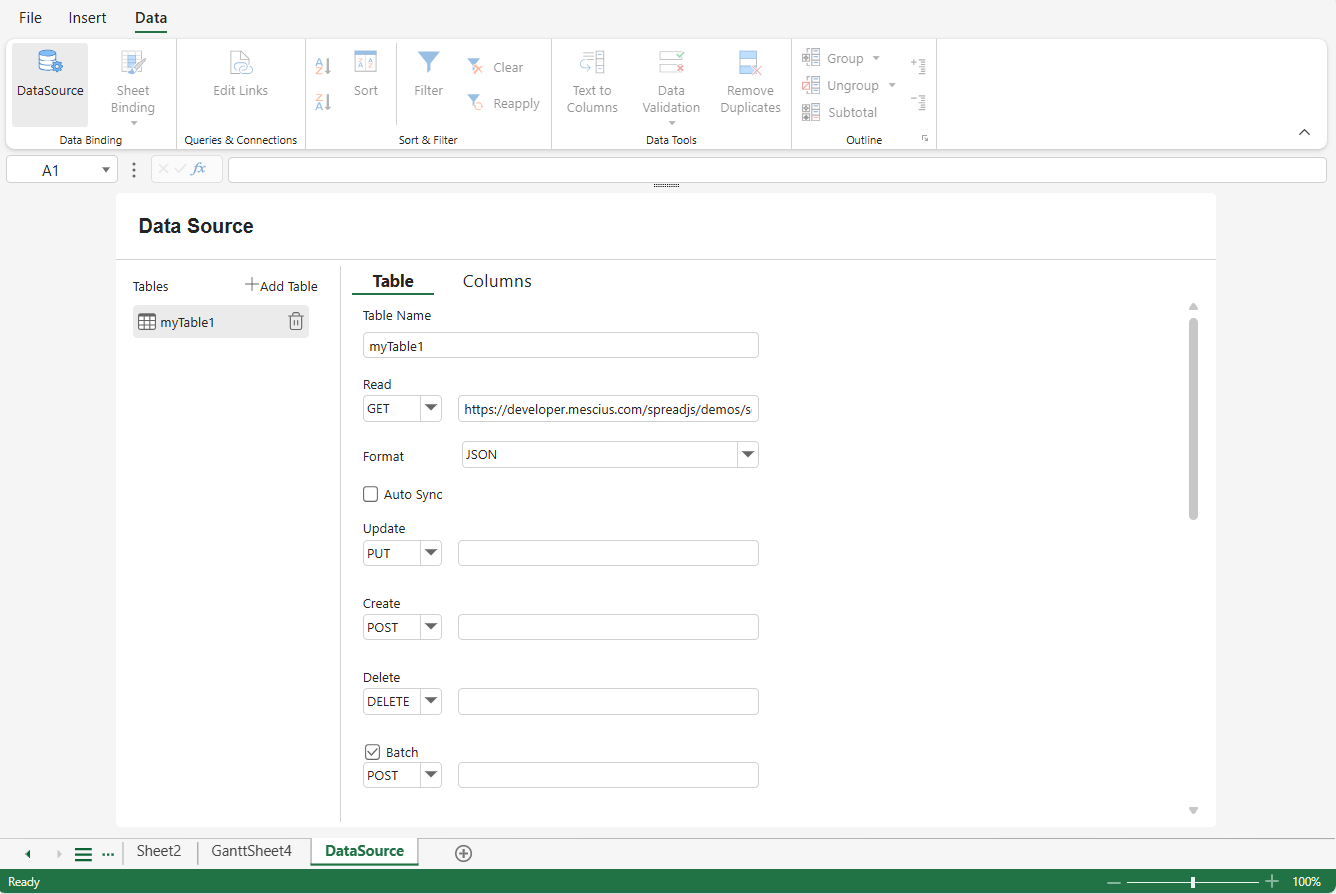The height and width of the screenshot is (894, 1336).
Task: Open formula bar options dots
Action: 134,170
